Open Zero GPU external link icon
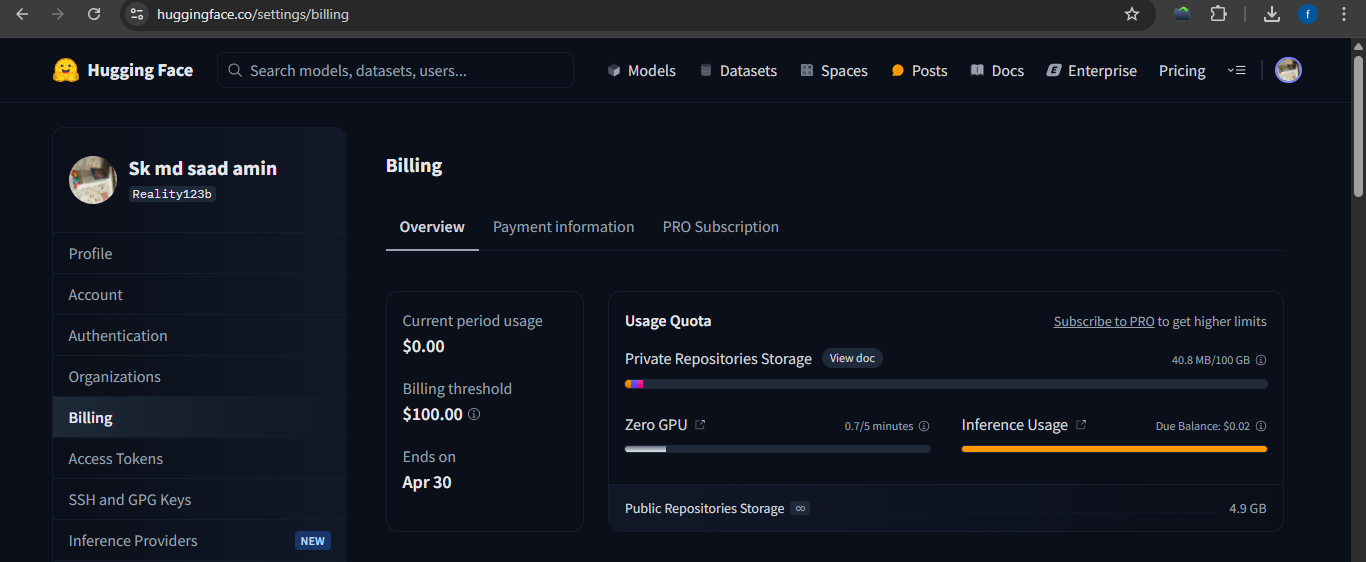Image resolution: width=1366 pixels, height=562 pixels. tap(700, 425)
